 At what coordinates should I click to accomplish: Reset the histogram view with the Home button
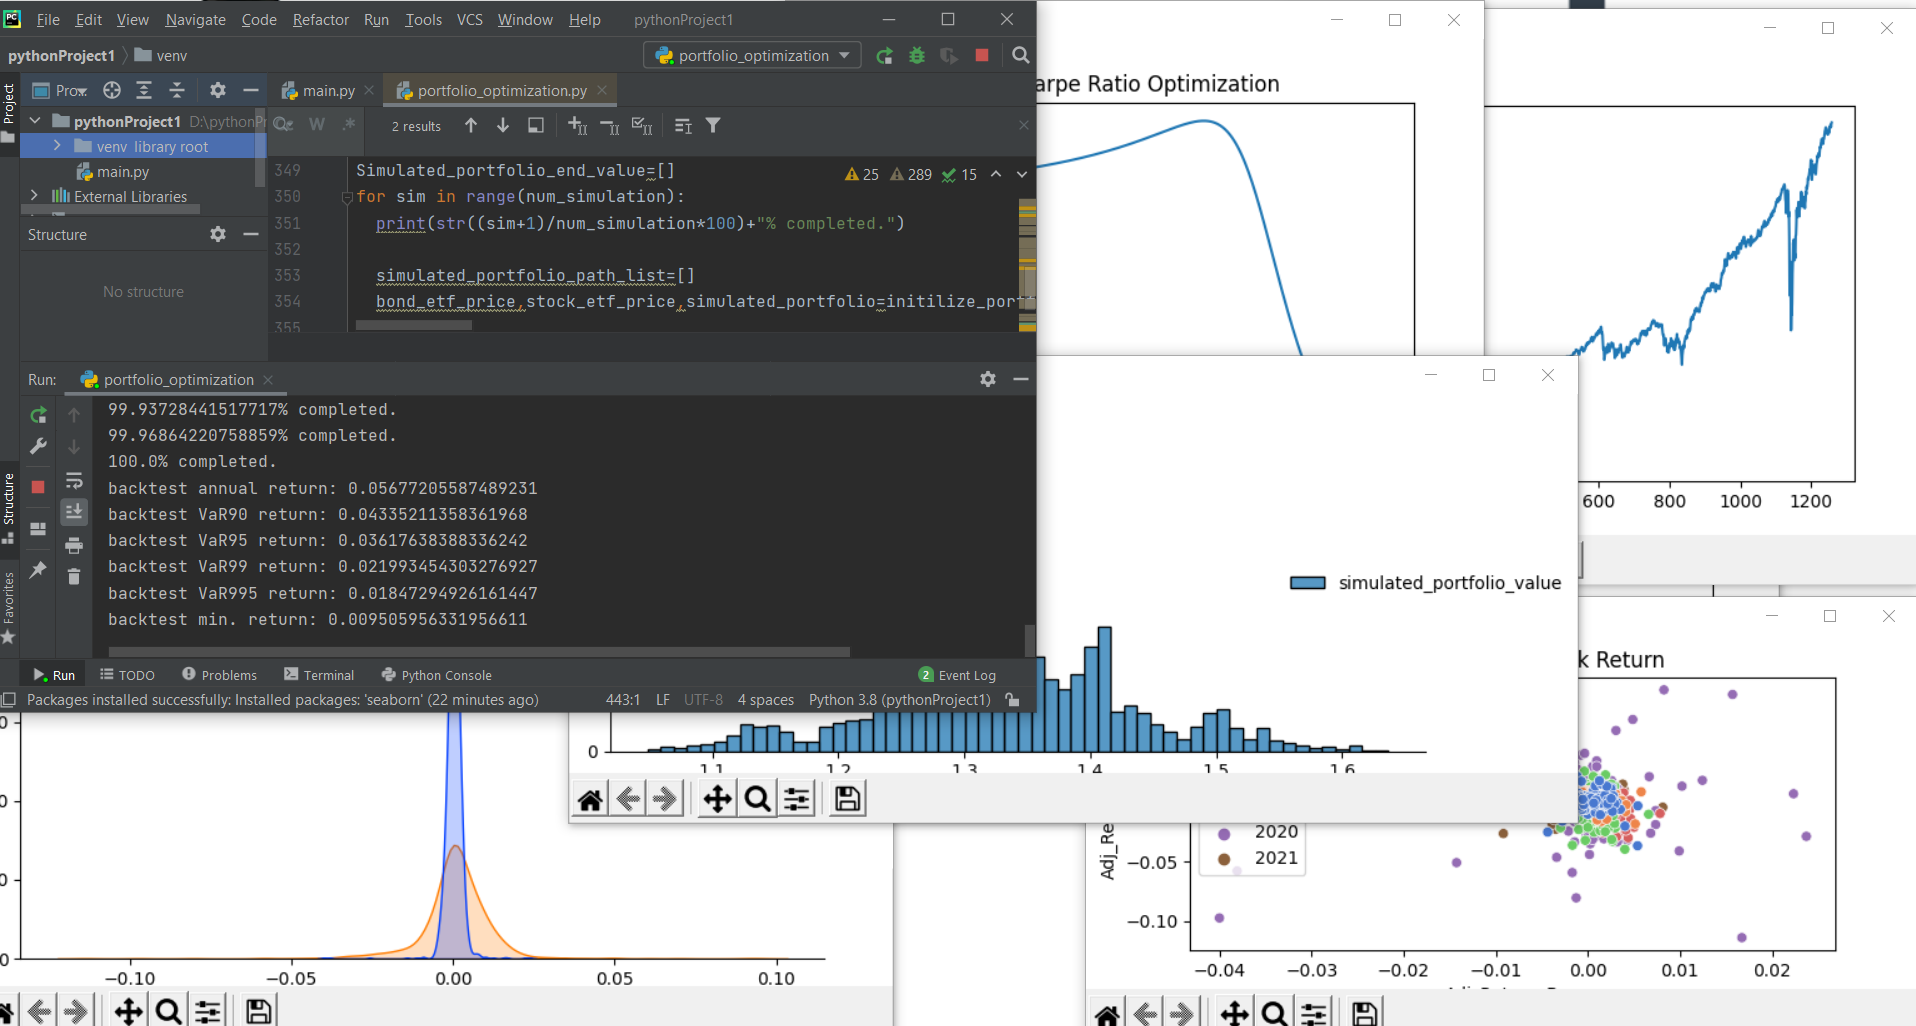(589, 797)
